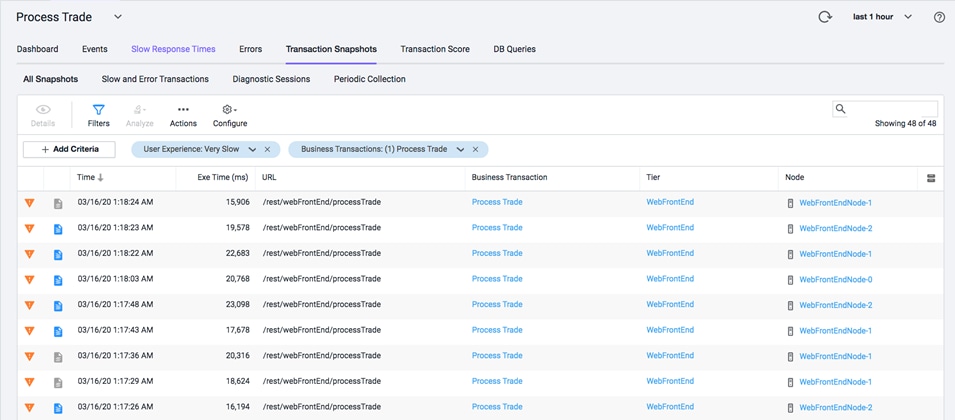Open the Process Trade title dropdown arrow
955x420 pixels.
(x=118, y=17)
